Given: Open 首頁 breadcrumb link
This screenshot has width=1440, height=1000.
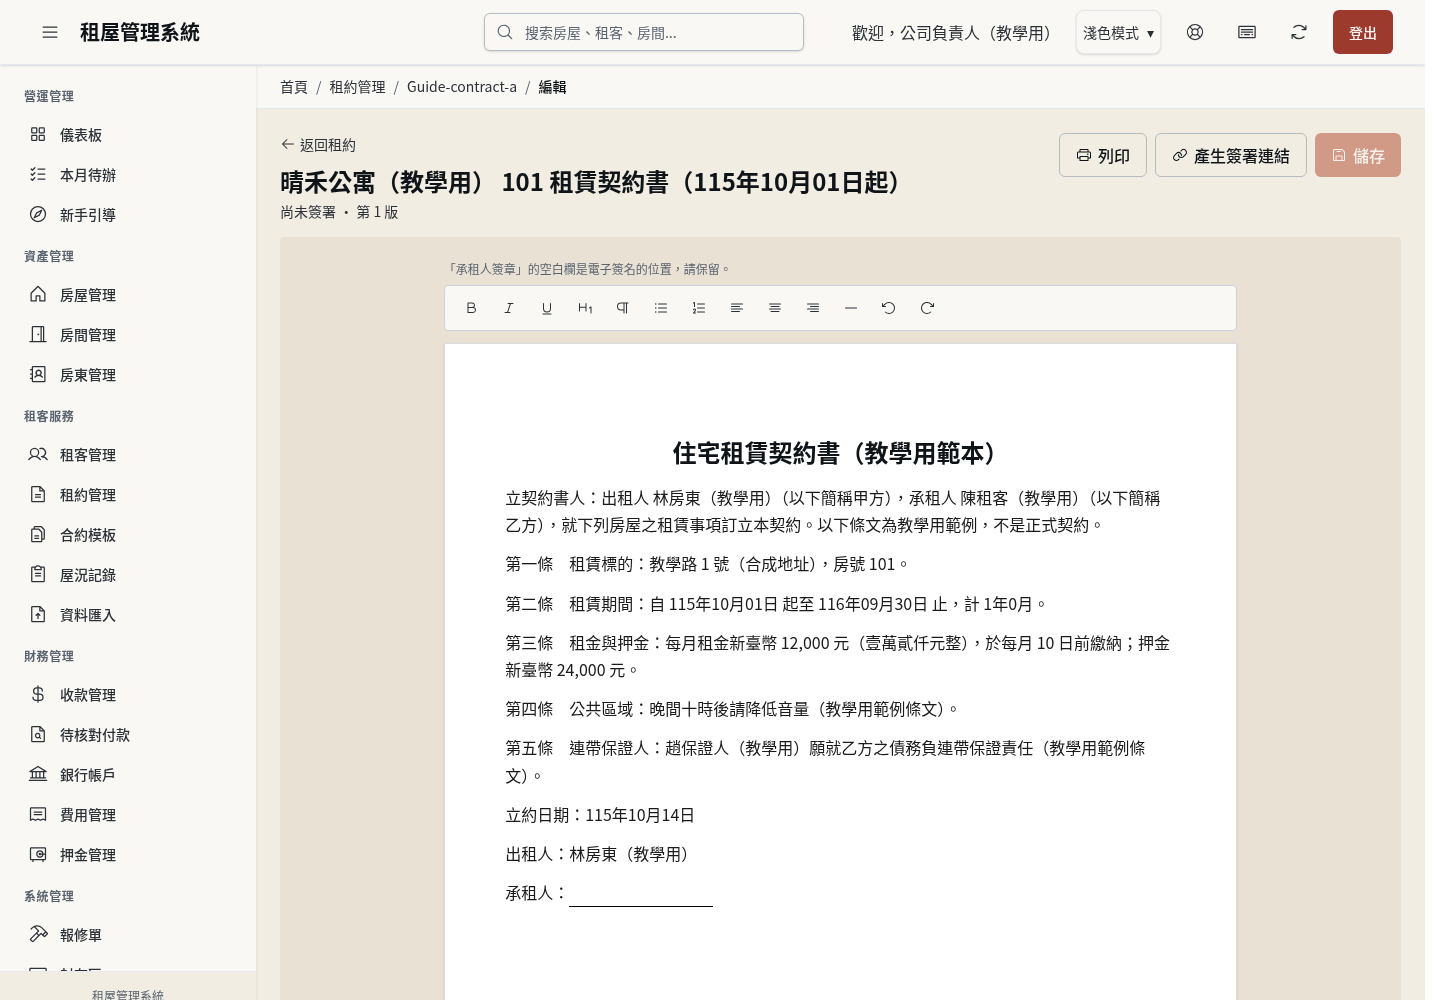Looking at the screenshot, I should [x=294, y=87].
